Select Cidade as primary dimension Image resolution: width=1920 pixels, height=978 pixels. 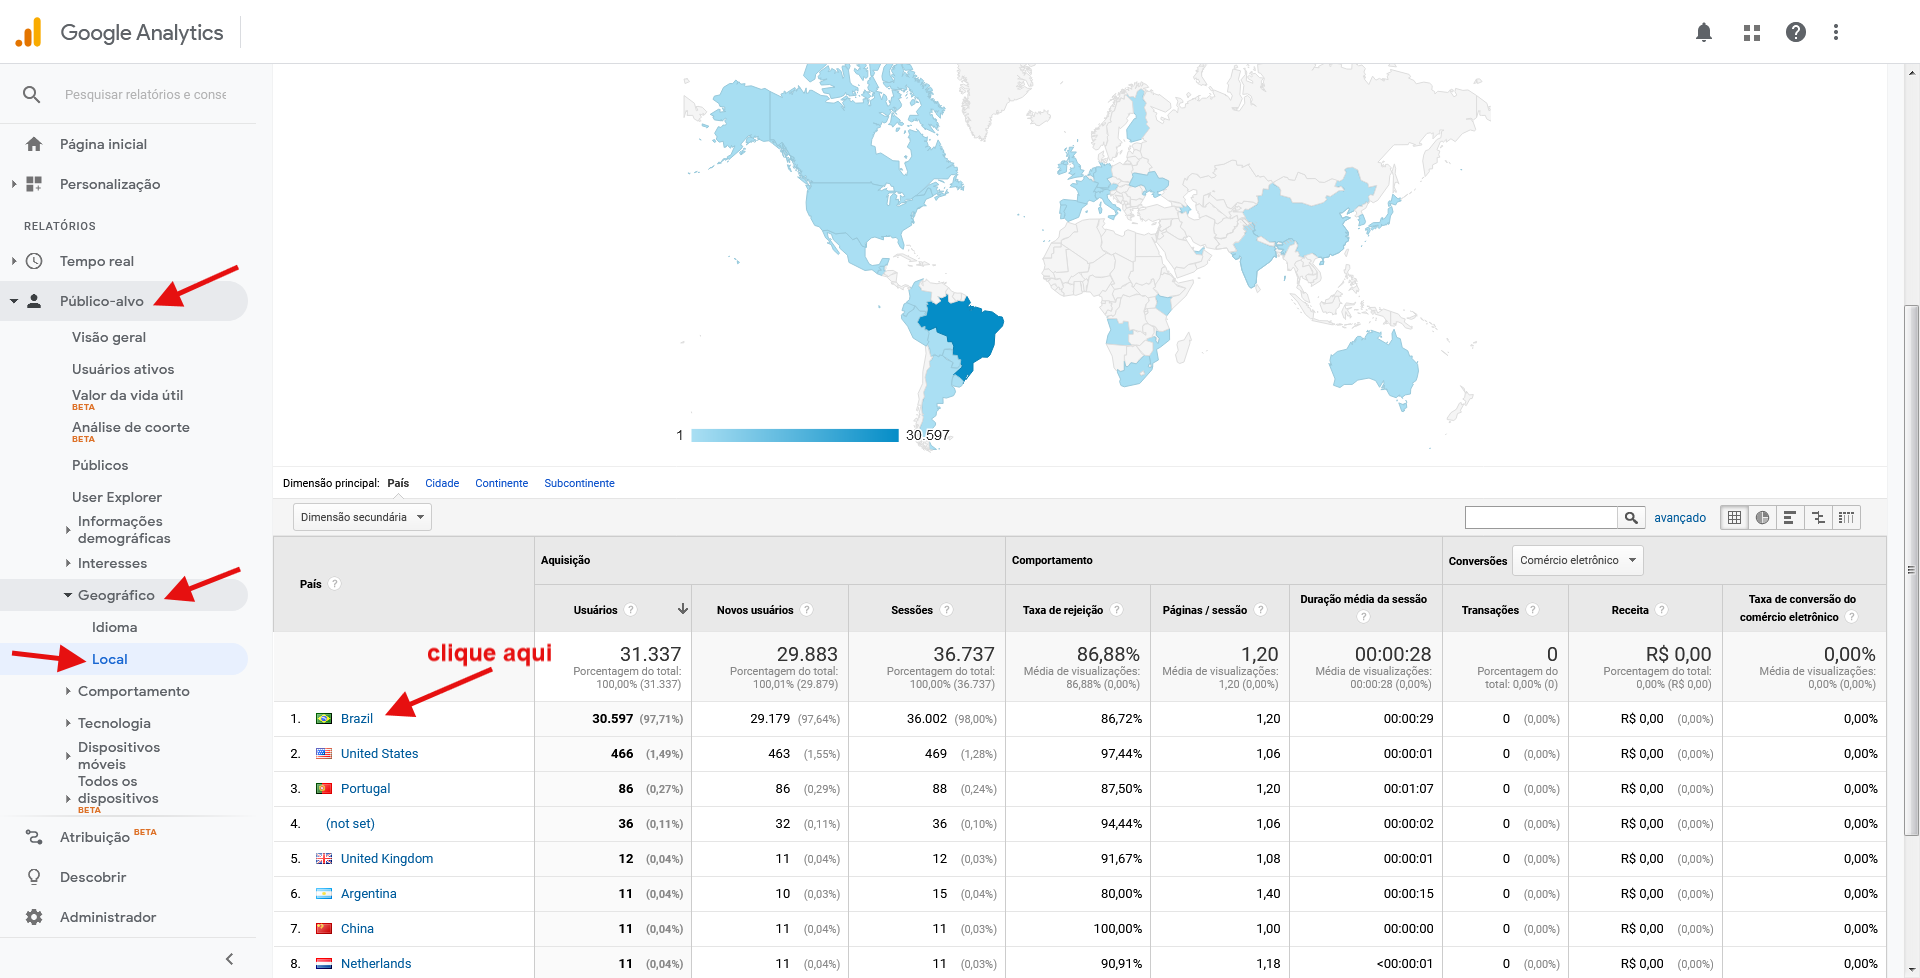point(442,483)
